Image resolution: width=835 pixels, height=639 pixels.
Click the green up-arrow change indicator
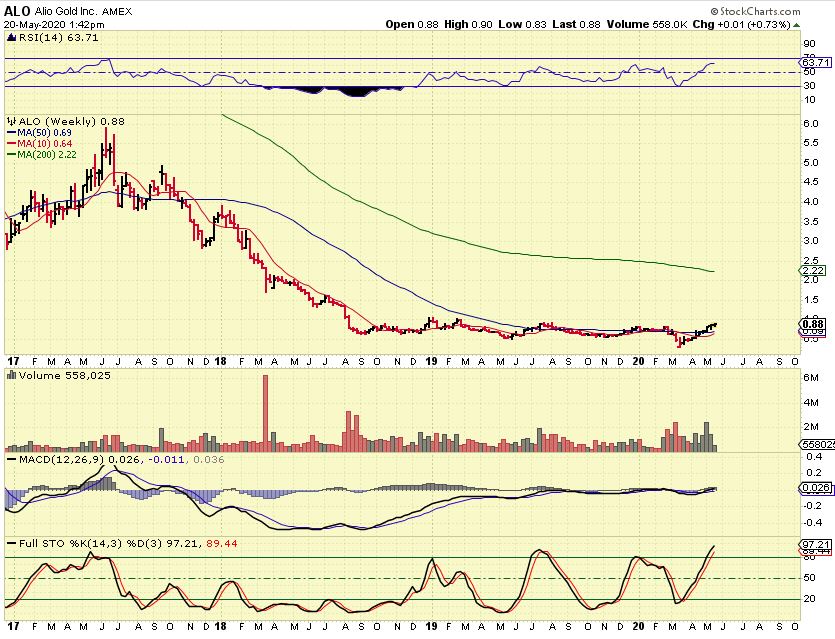pos(797,25)
